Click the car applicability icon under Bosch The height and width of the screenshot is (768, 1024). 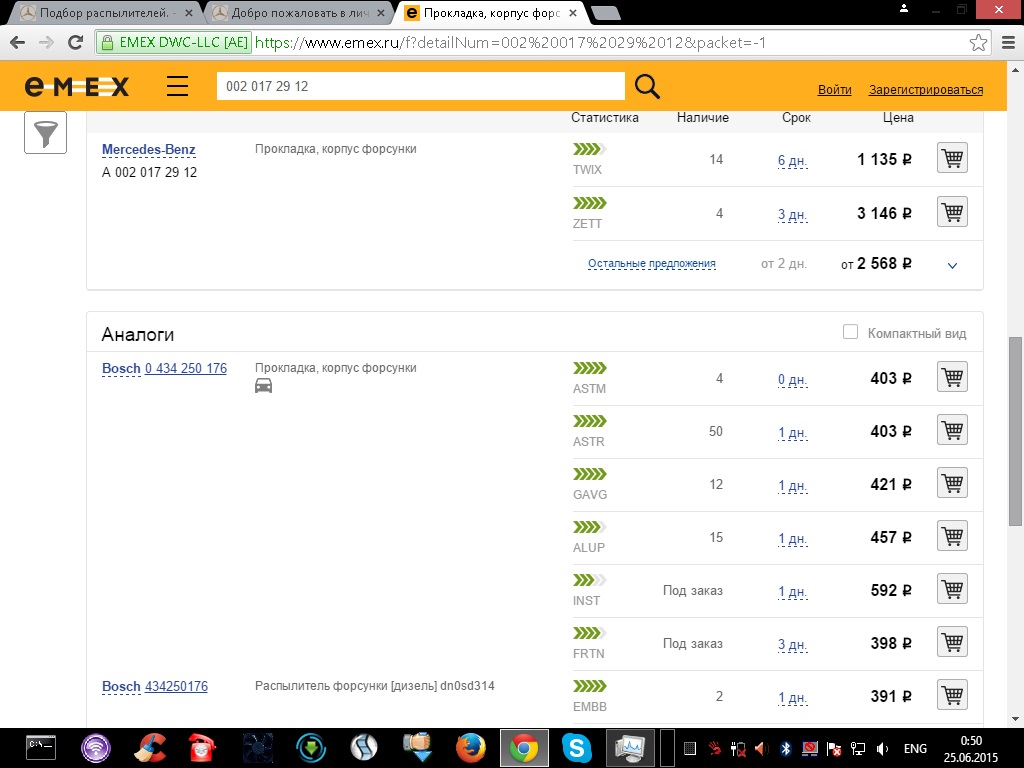263,386
